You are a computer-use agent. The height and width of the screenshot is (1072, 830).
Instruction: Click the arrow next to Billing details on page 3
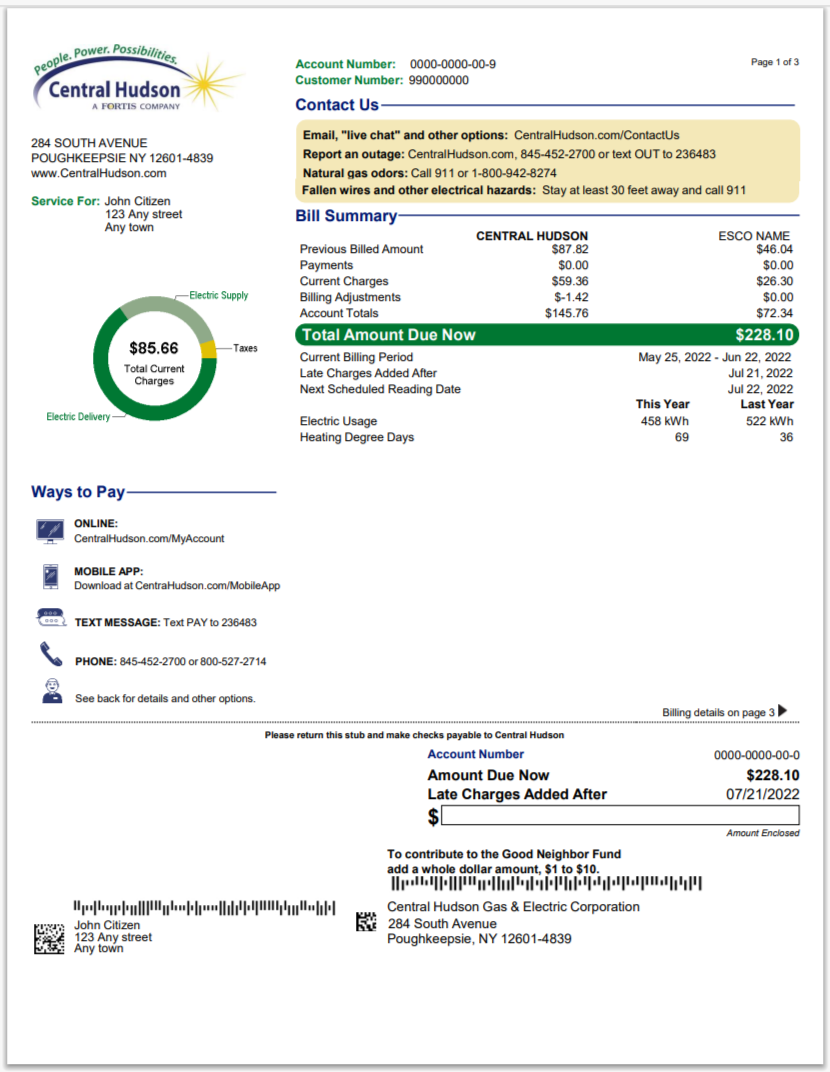tap(782, 710)
